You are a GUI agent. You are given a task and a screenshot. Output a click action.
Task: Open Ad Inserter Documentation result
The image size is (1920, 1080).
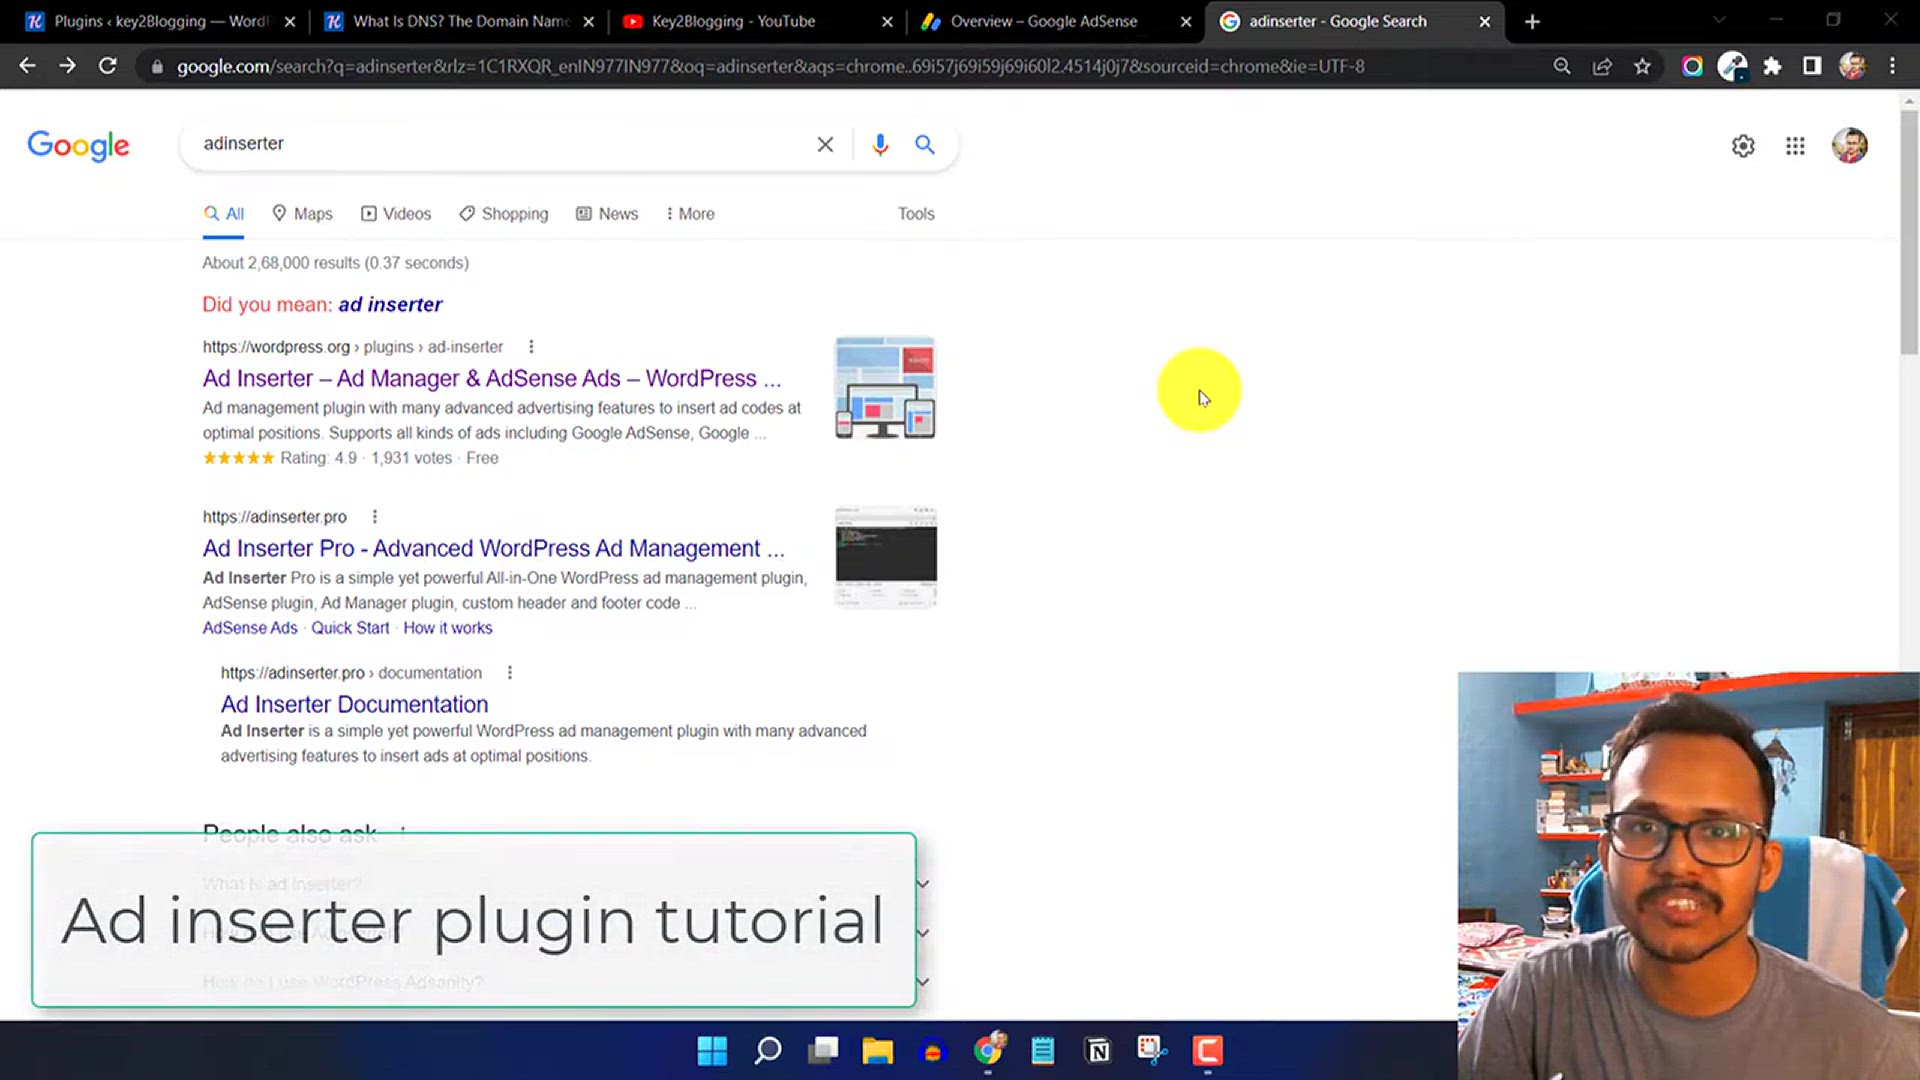click(x=354, y=705)
